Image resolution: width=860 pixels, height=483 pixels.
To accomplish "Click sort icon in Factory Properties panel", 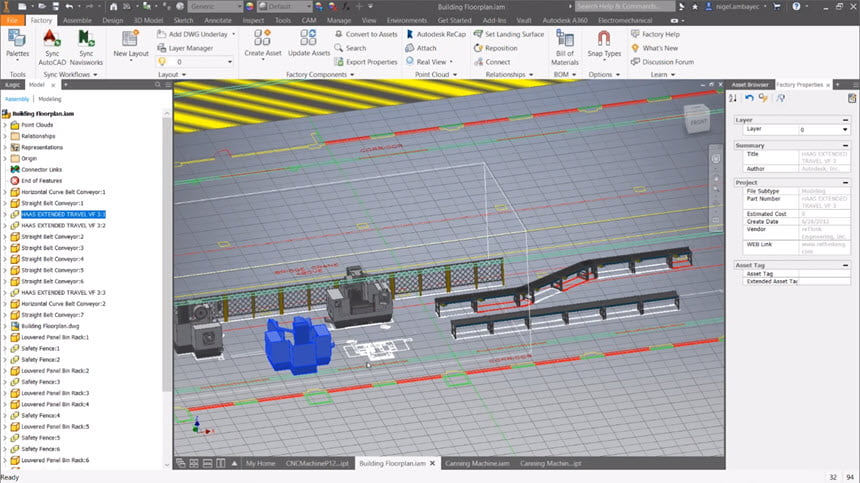I will [733, 98].
